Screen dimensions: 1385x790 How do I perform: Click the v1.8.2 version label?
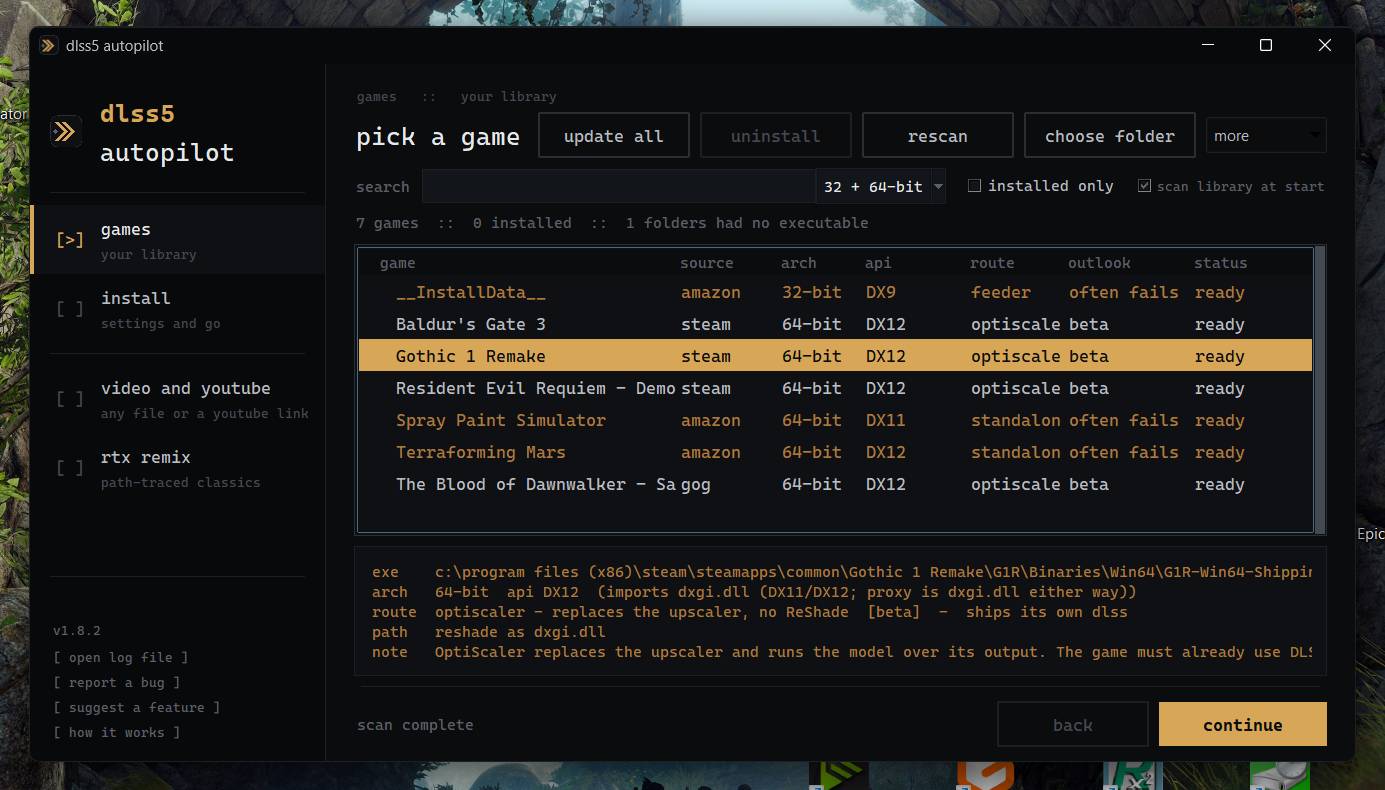pyautogui.click(x=77, y=631)
